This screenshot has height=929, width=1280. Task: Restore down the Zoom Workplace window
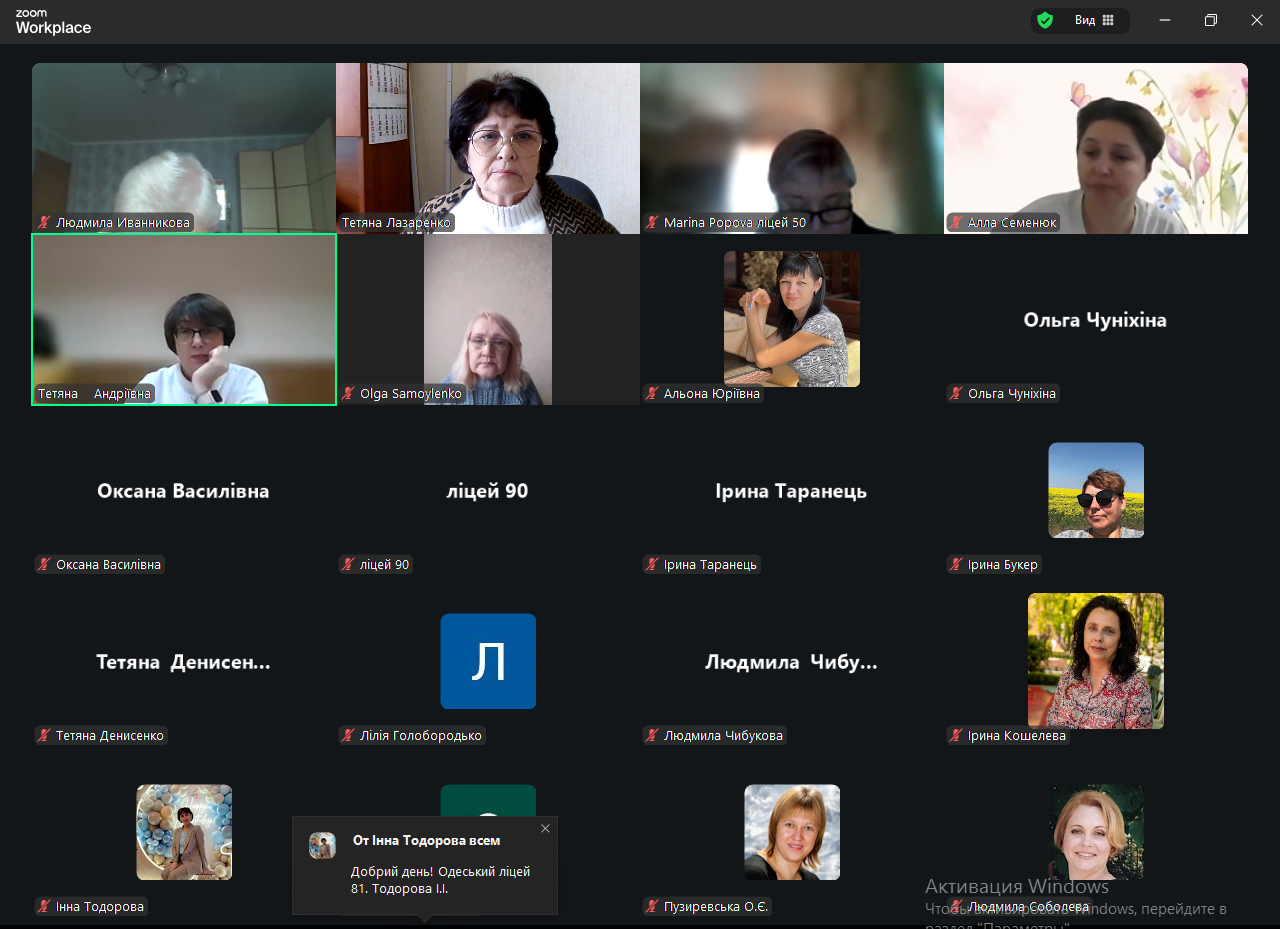(x=1210, y=20)
